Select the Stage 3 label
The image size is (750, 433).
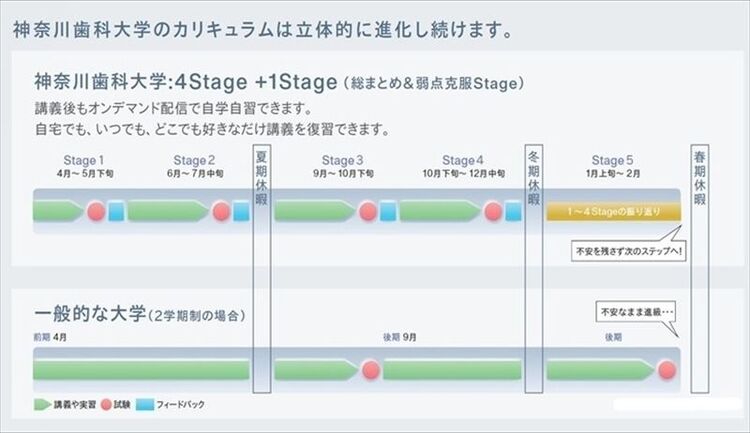[x=342, y=160]
